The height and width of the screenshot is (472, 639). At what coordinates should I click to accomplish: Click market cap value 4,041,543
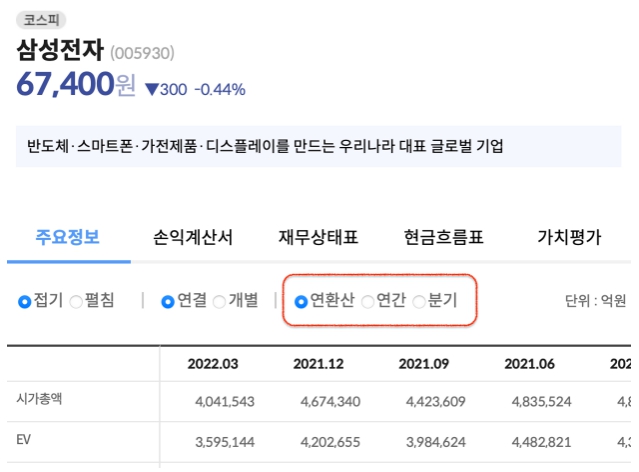[225, 401]
